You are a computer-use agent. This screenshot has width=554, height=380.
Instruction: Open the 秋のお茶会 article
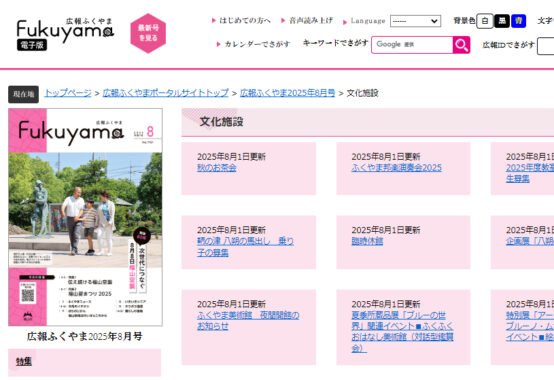tap(217, 168)
